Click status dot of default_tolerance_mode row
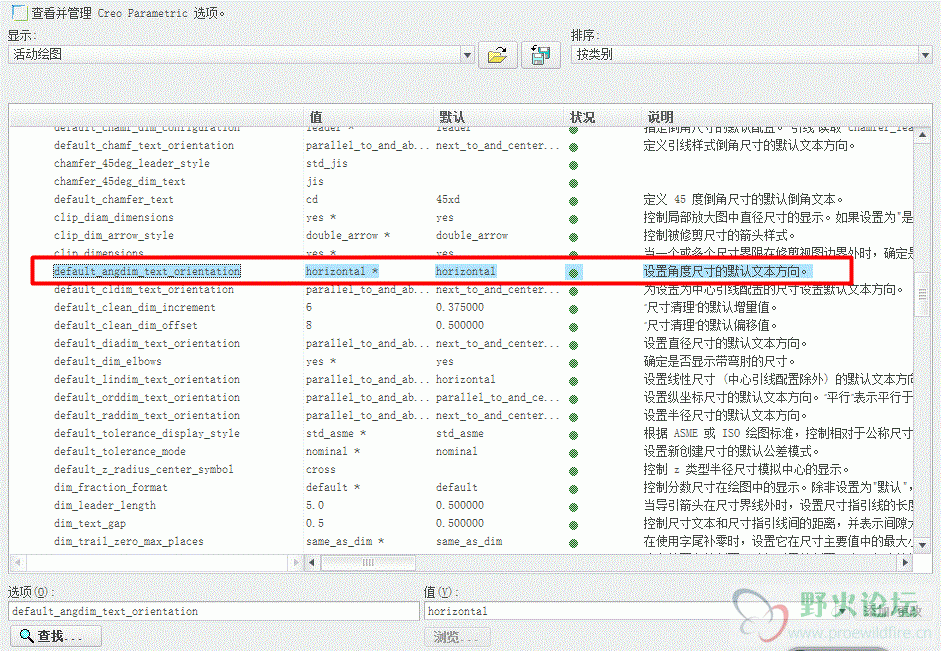This screenshot has width=941, height=651. pos(574,453)
